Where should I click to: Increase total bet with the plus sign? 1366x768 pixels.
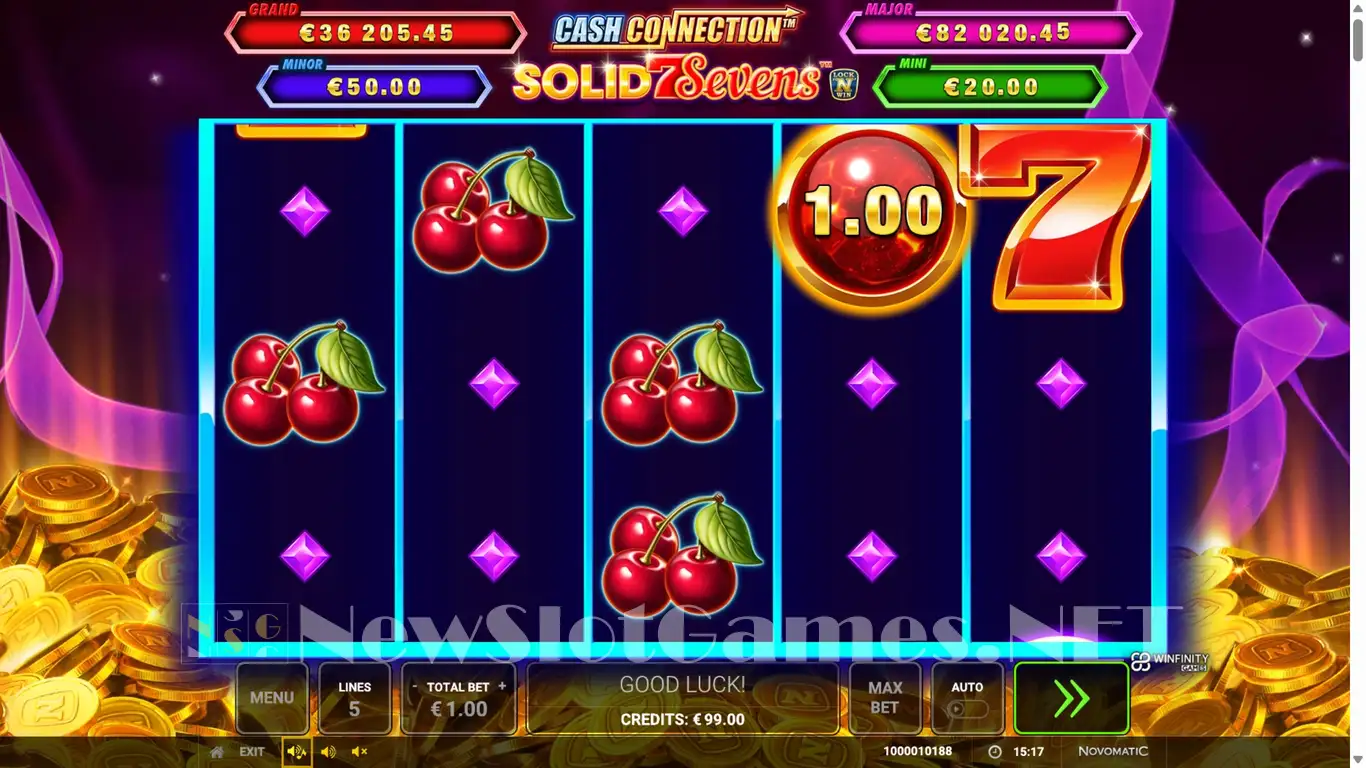click(502, 687)
